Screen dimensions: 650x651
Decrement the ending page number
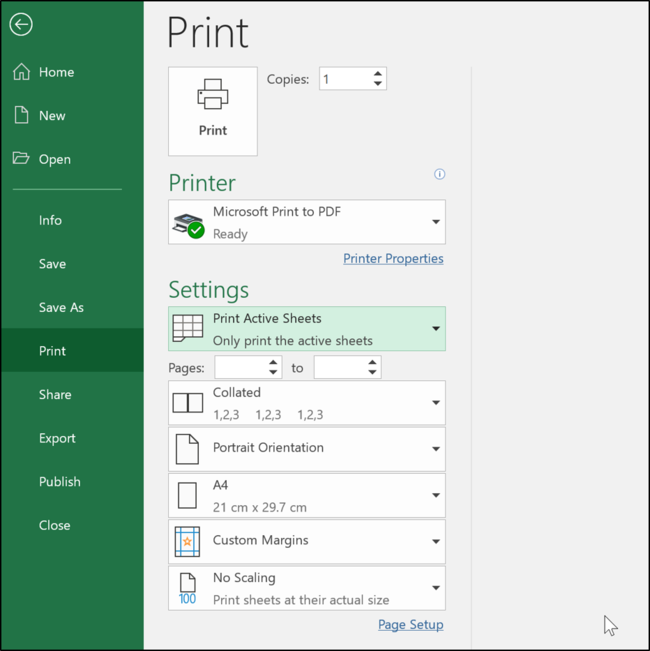(x=372, y=372)
